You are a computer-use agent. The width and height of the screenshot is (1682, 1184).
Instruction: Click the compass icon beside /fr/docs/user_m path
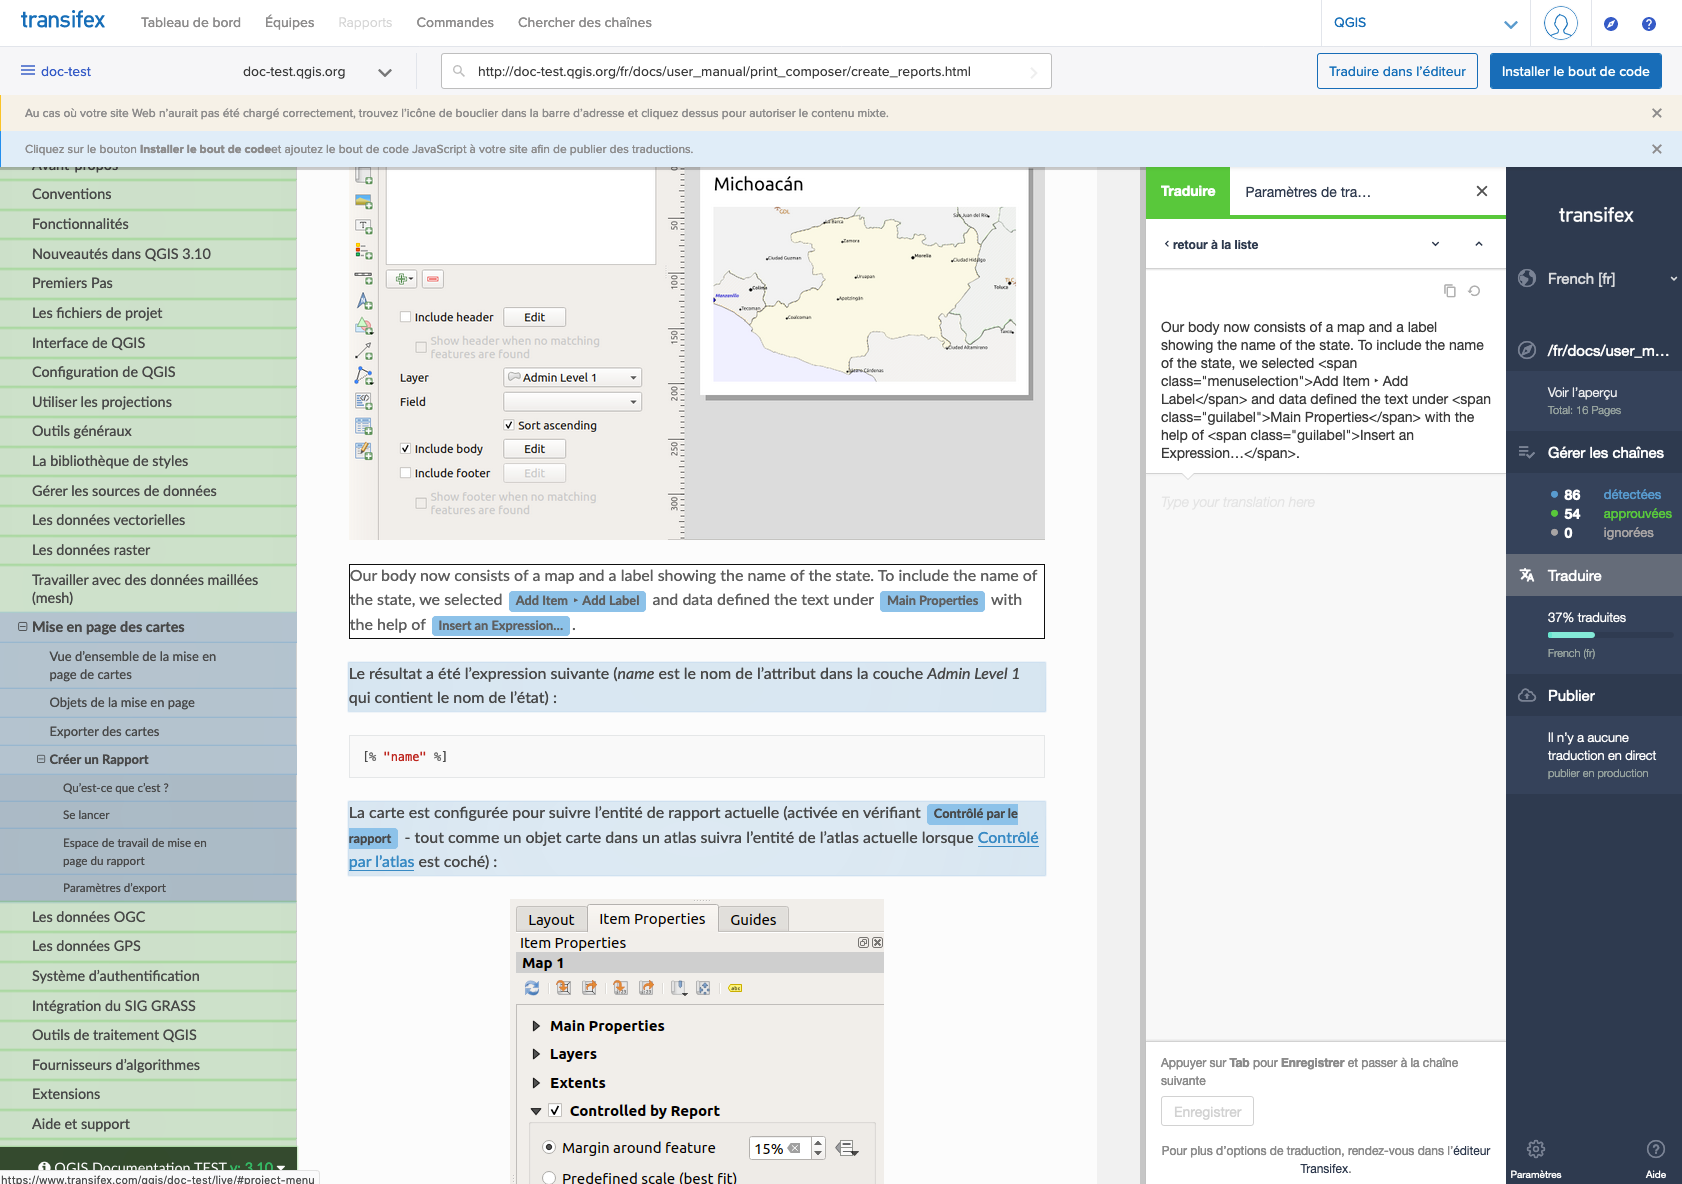(x=1527, y=350)
